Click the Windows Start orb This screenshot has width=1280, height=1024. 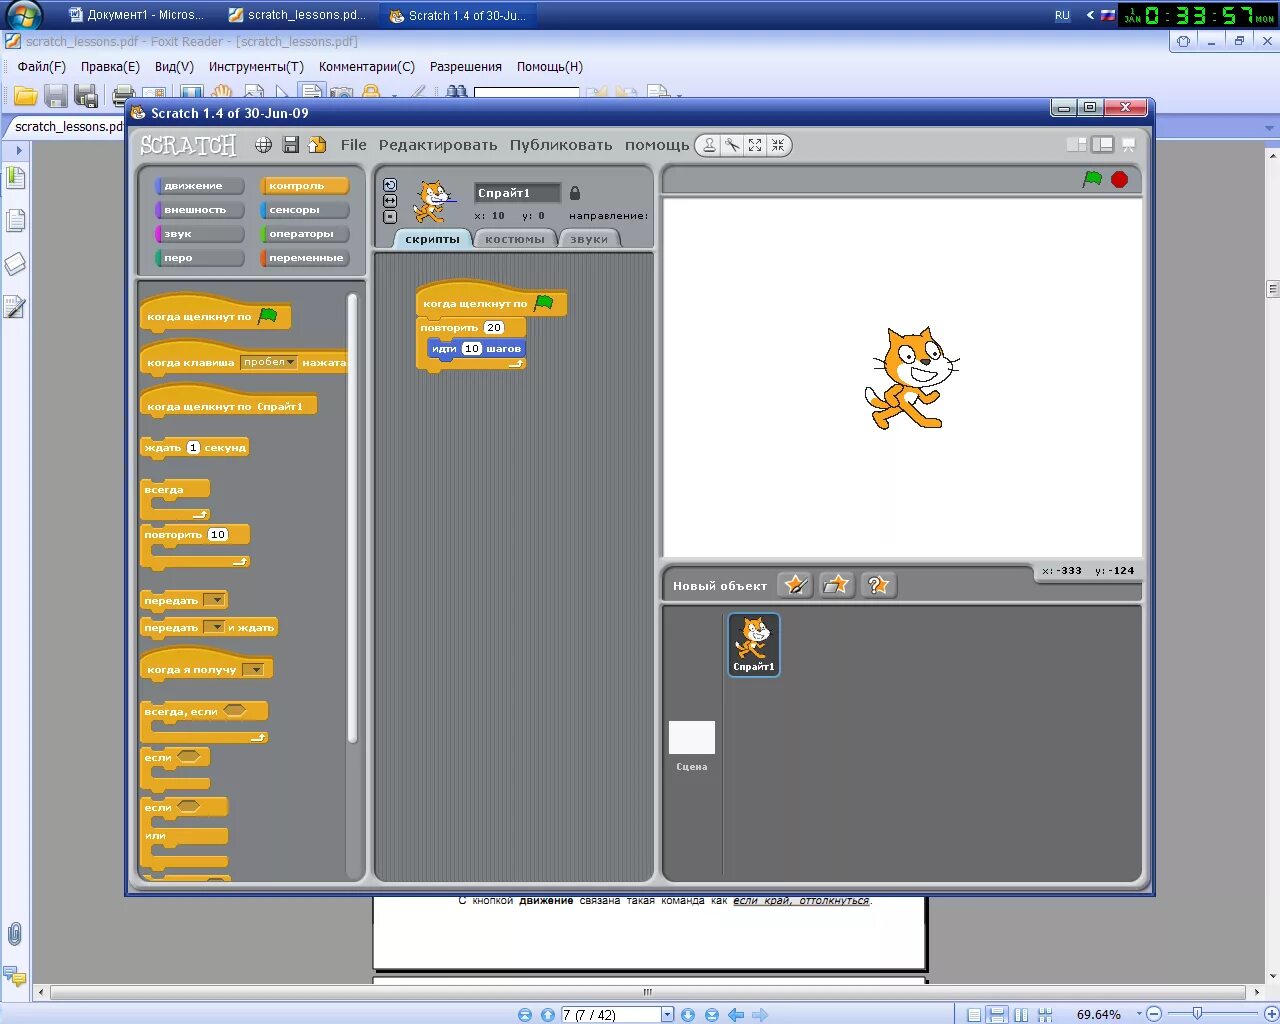click(22, 15)
